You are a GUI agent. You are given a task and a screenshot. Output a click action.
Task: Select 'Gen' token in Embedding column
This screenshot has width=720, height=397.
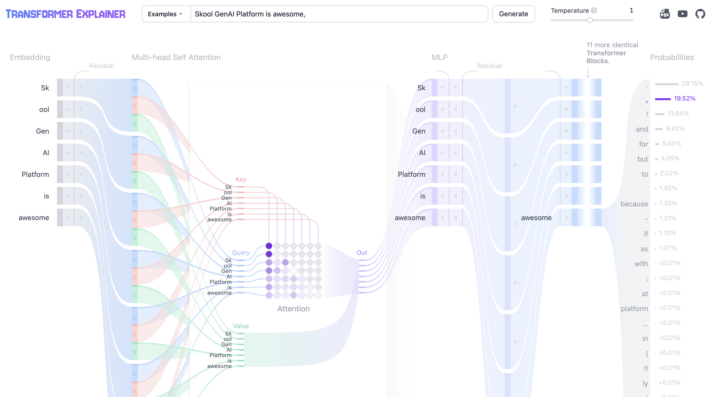click(42, 131)
